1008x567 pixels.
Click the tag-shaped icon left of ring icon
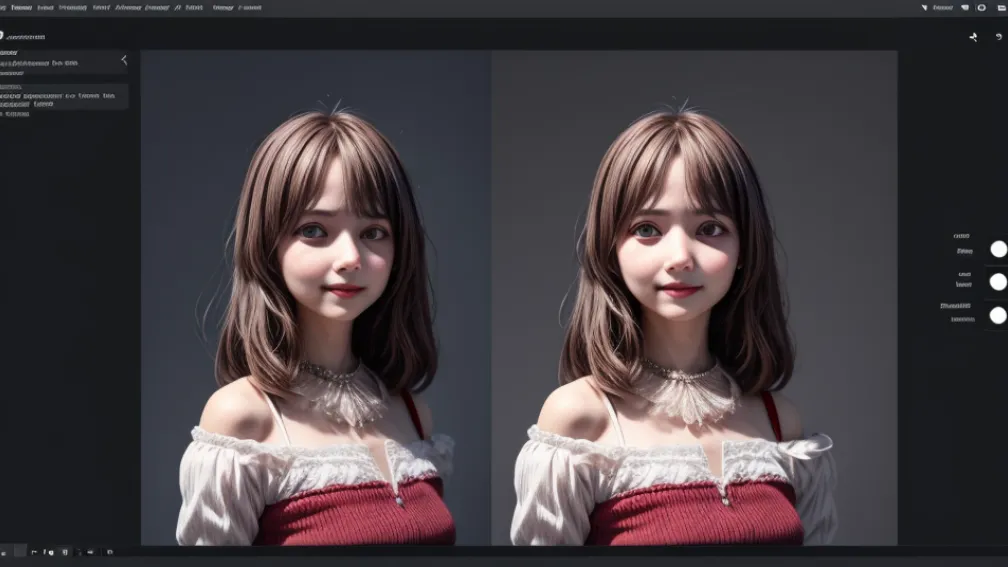[x=965, y=8]
